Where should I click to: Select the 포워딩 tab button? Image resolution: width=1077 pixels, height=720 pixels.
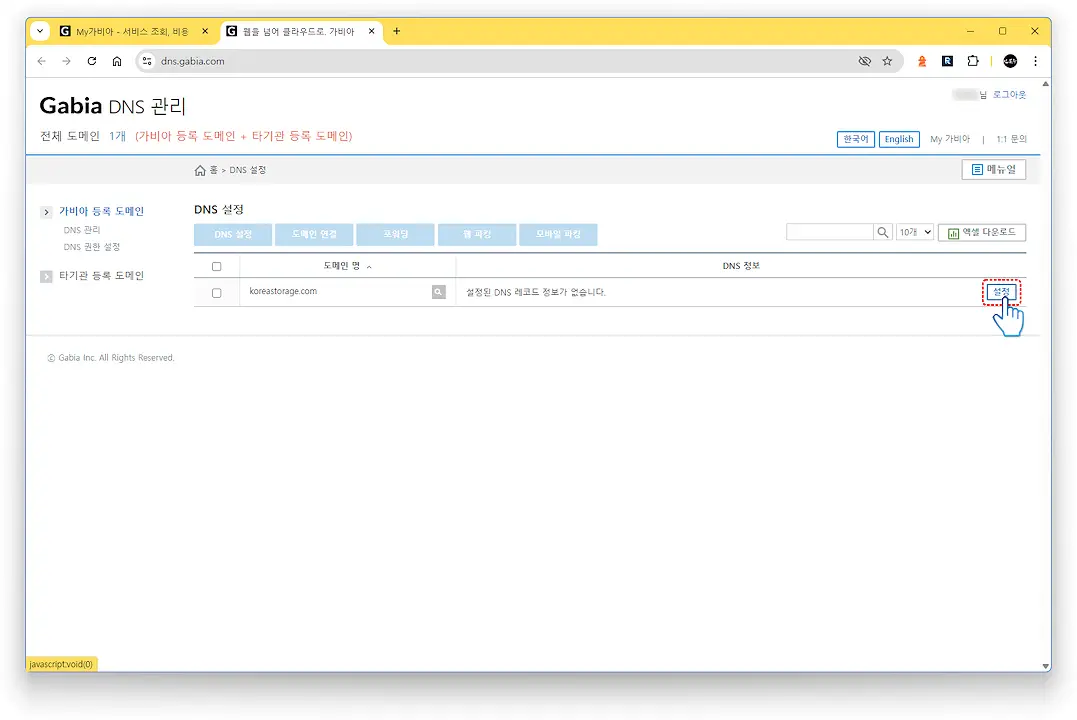pyautogui.click(x=396, y=234)
